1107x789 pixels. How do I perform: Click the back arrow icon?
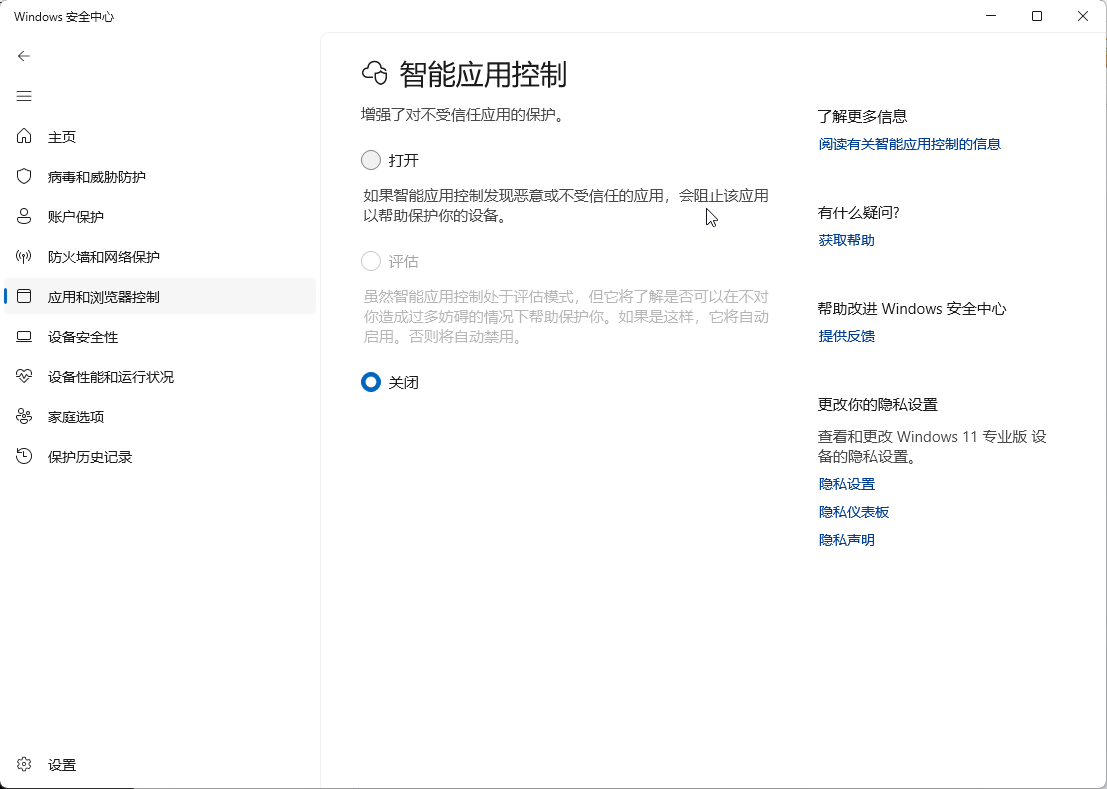pyautogui.click(x=24, y=56)
